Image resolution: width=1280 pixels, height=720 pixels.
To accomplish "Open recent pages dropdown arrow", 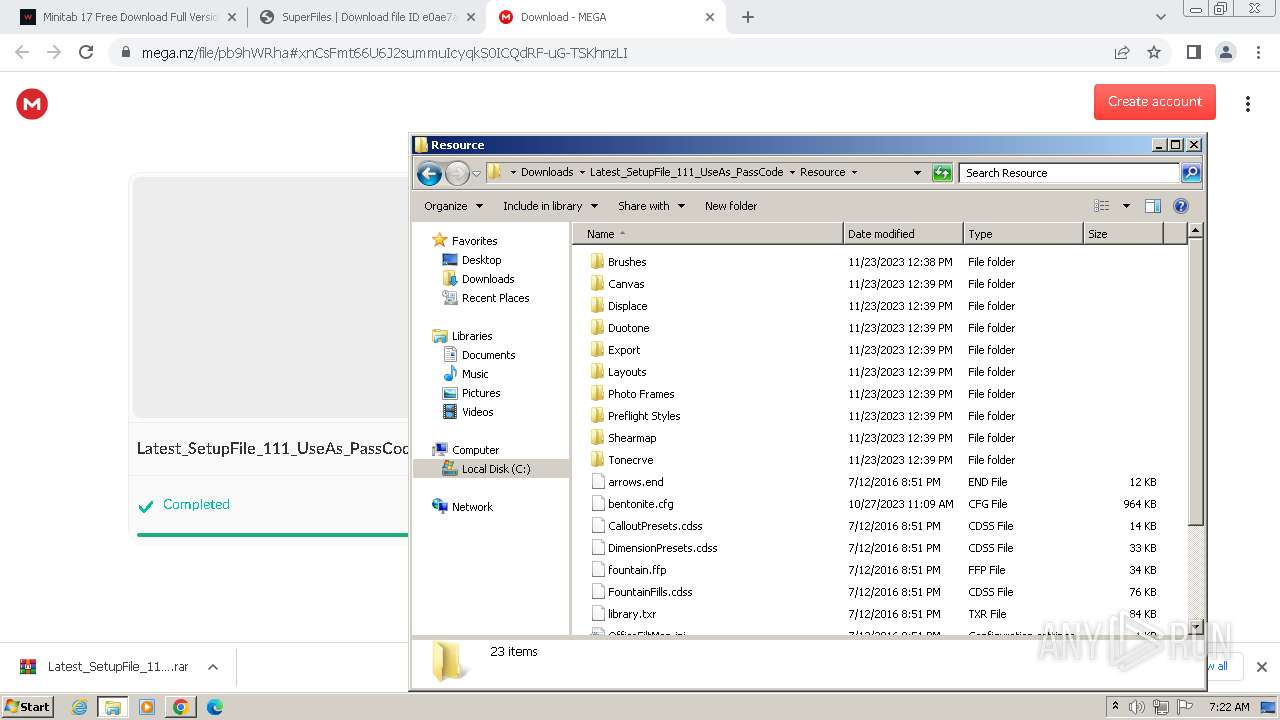I will (477, 173).
